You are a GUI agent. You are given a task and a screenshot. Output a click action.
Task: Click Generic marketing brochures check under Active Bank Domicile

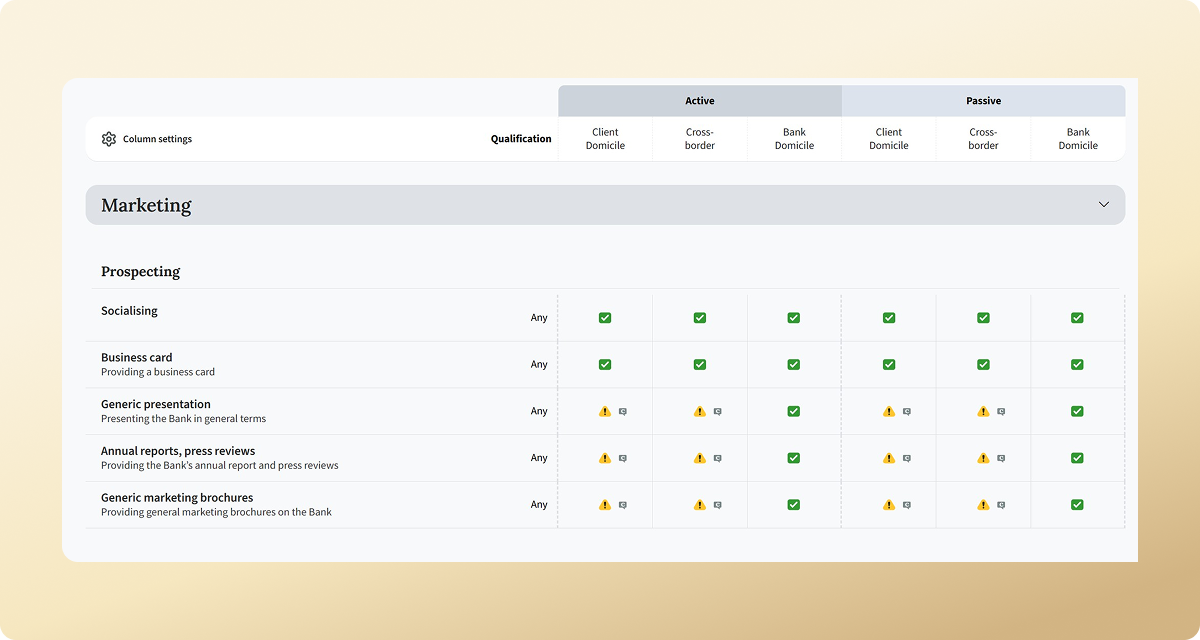point(794,505)
